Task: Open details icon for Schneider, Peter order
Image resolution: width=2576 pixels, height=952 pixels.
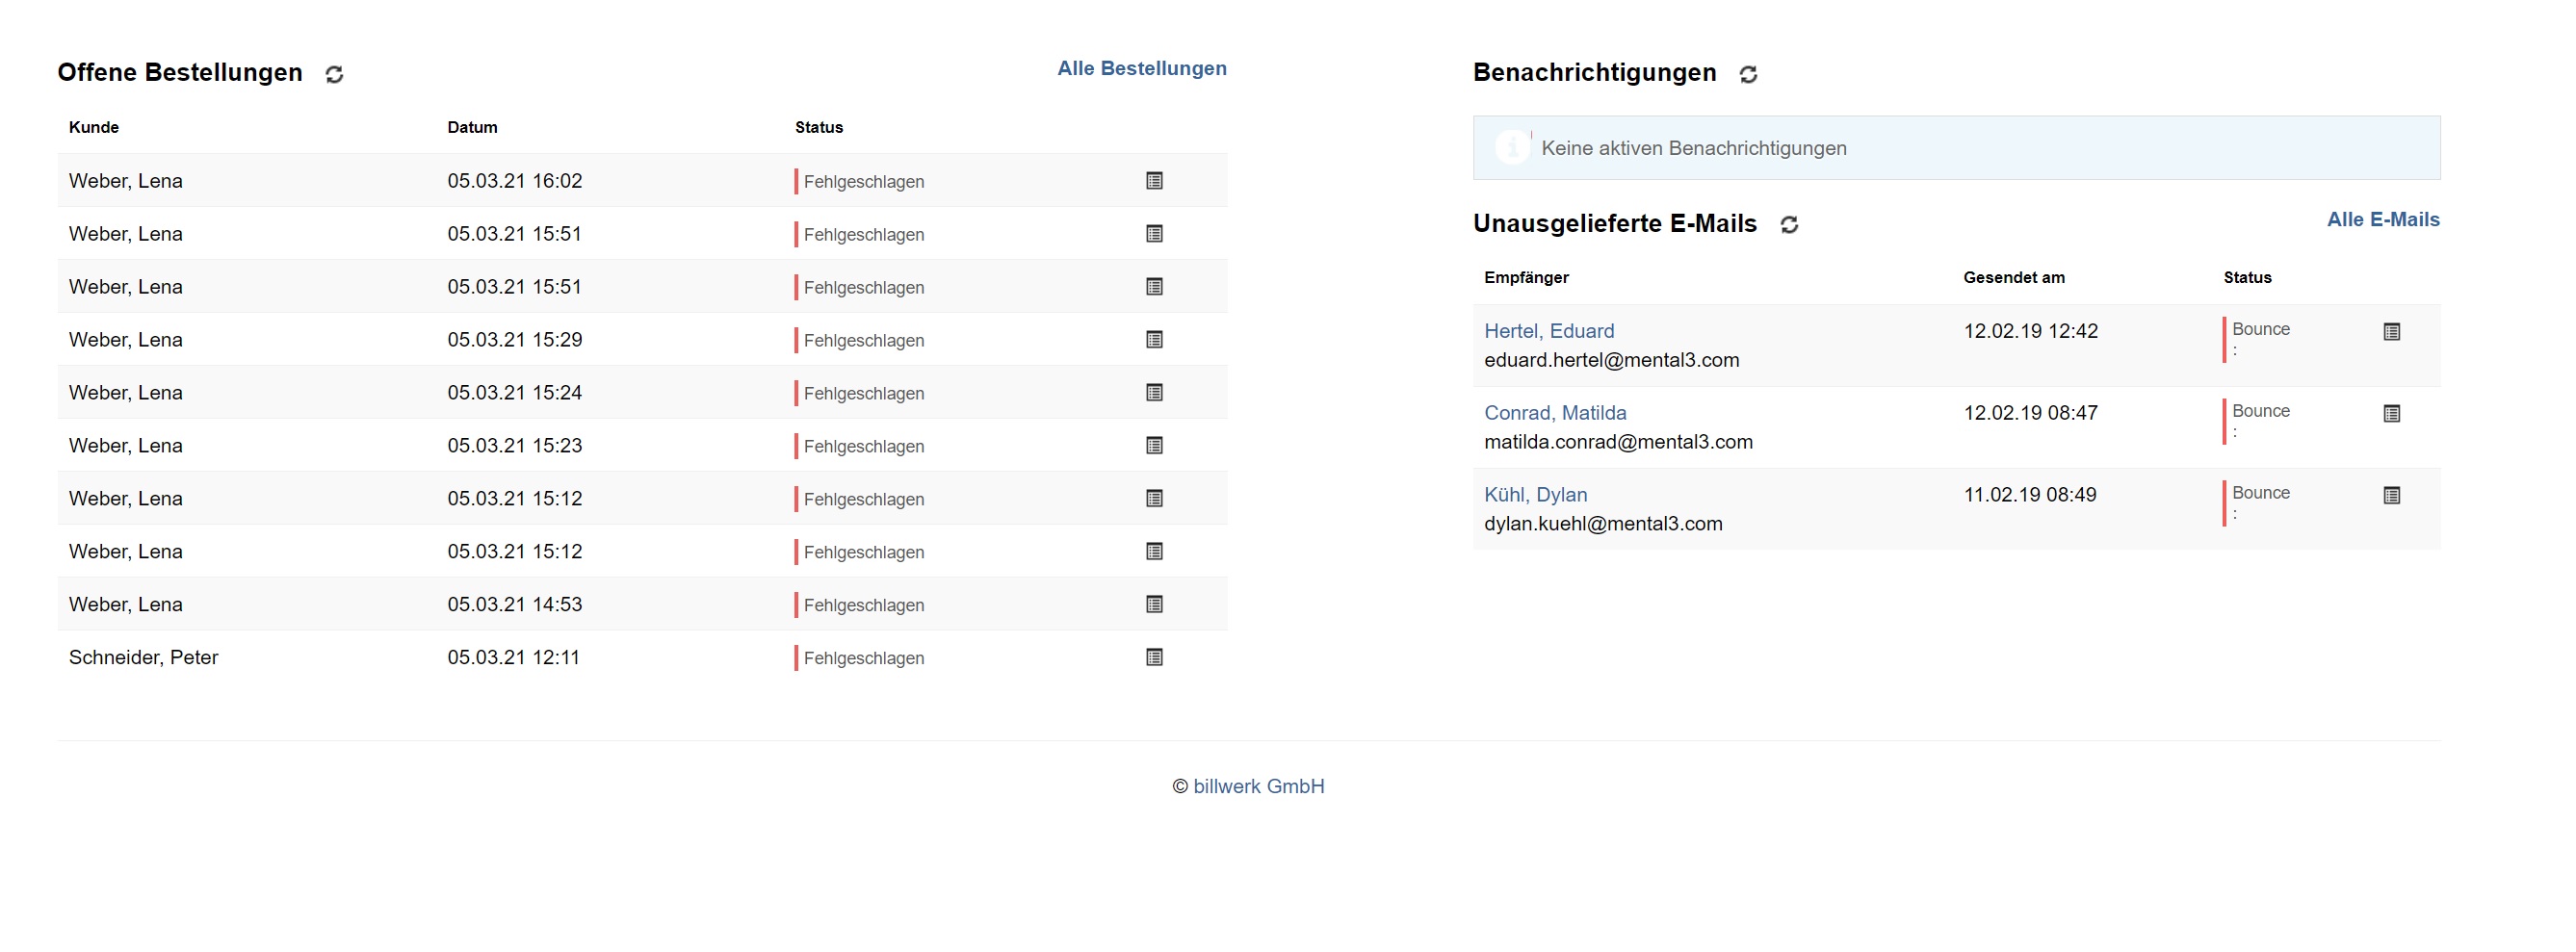Action: pyautogui.click(x=1154, y=658)
